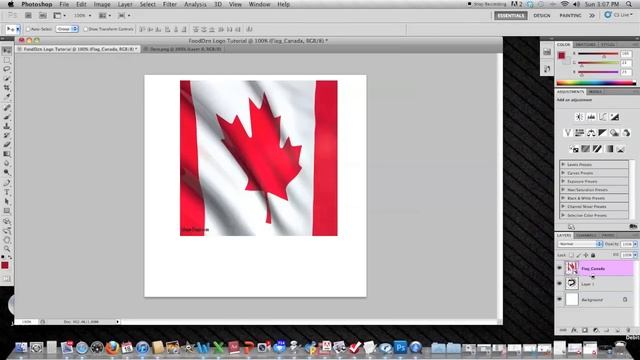Add a Black & White adjustment

point(602,133)
